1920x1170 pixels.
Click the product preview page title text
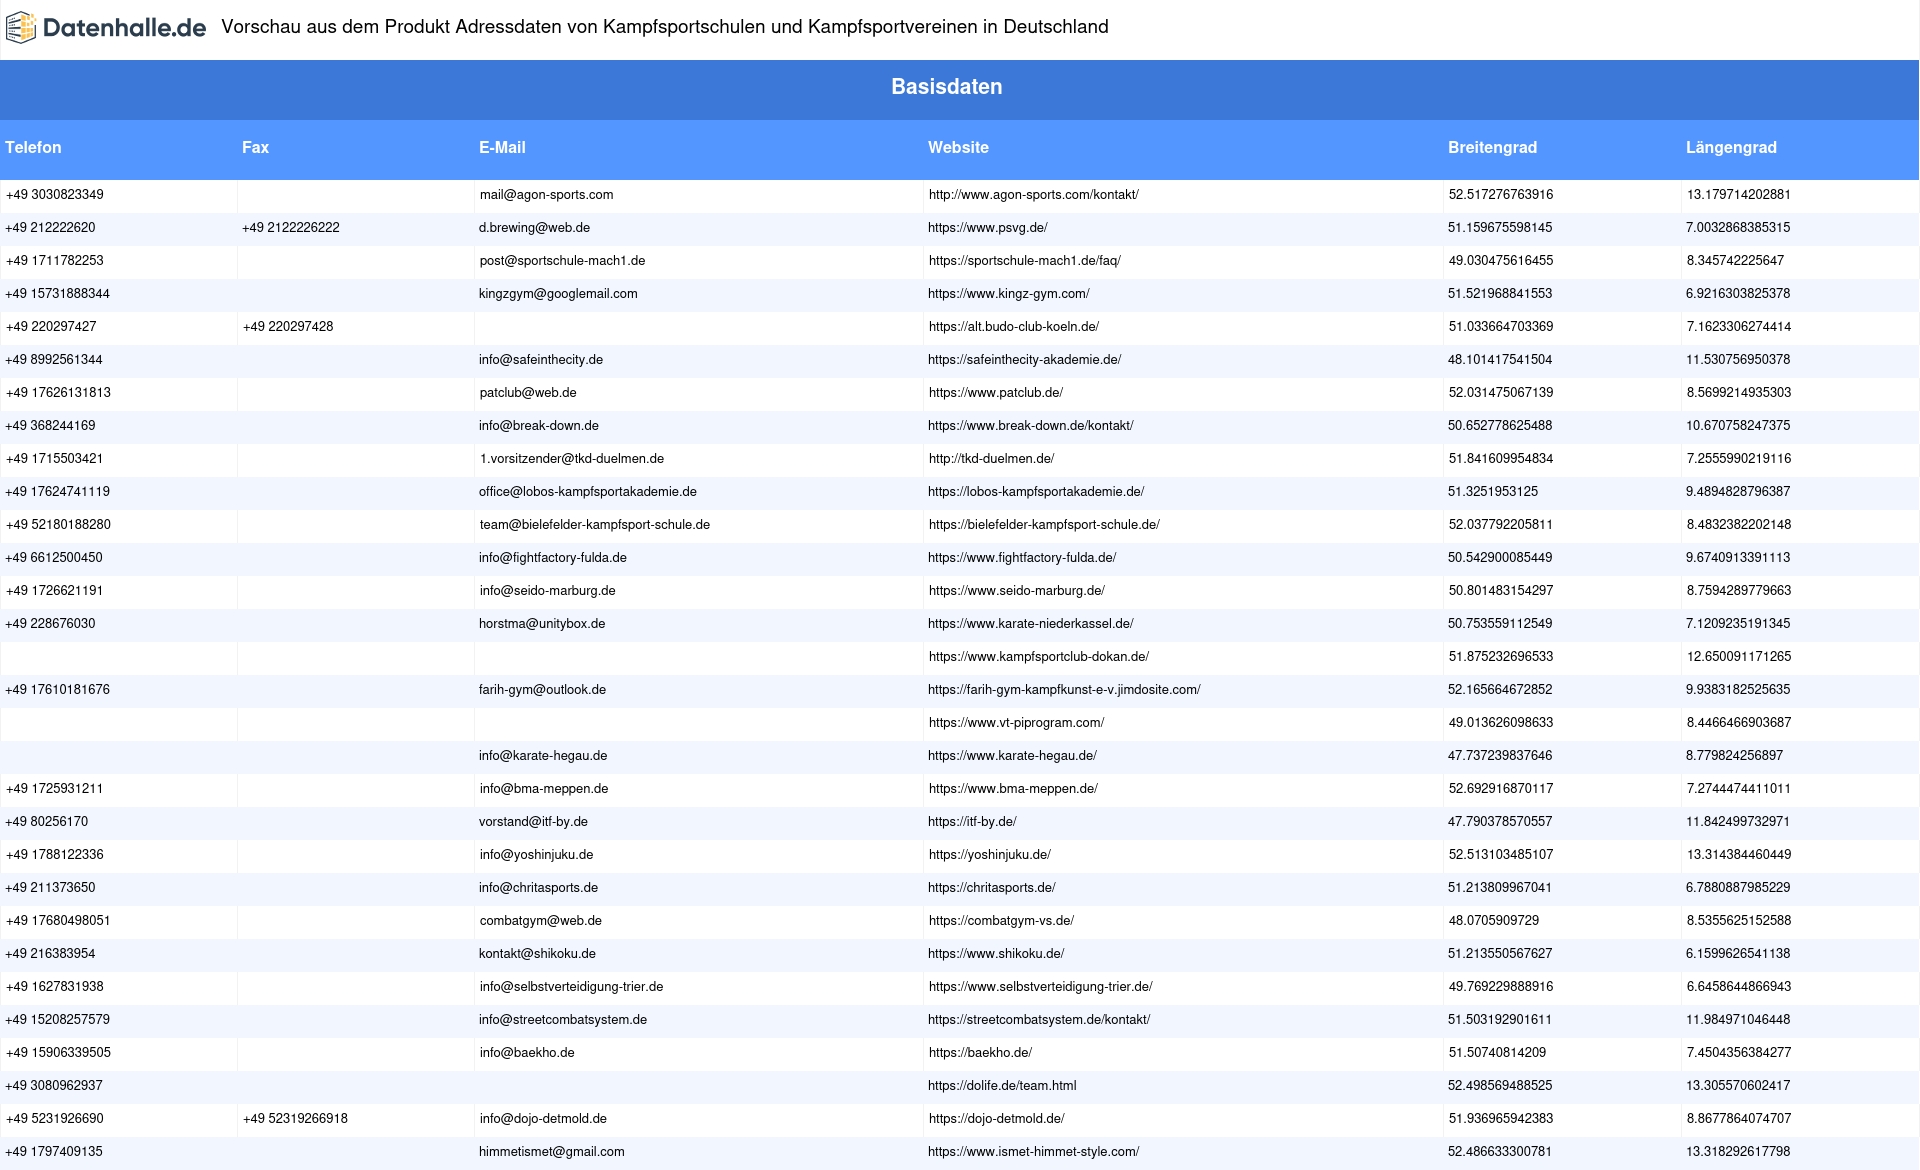click(x=665, y=27)
